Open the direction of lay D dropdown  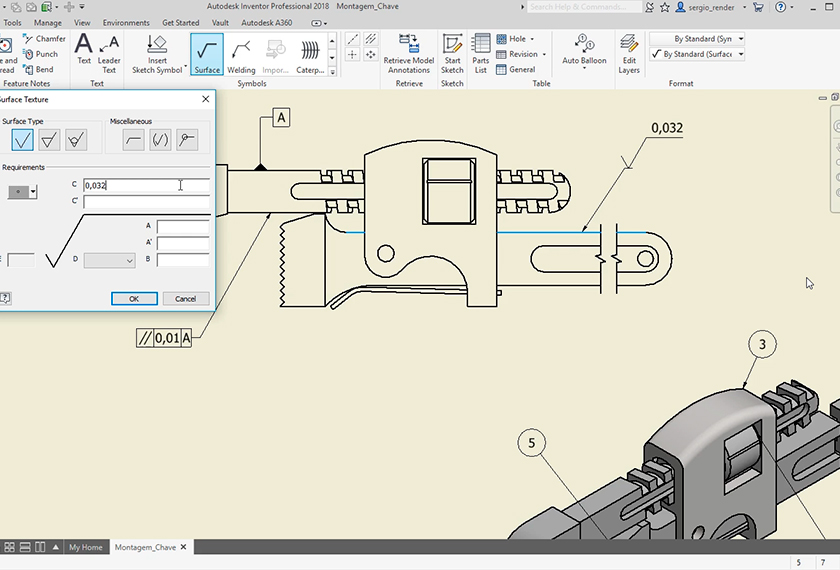tap(110, 260)
